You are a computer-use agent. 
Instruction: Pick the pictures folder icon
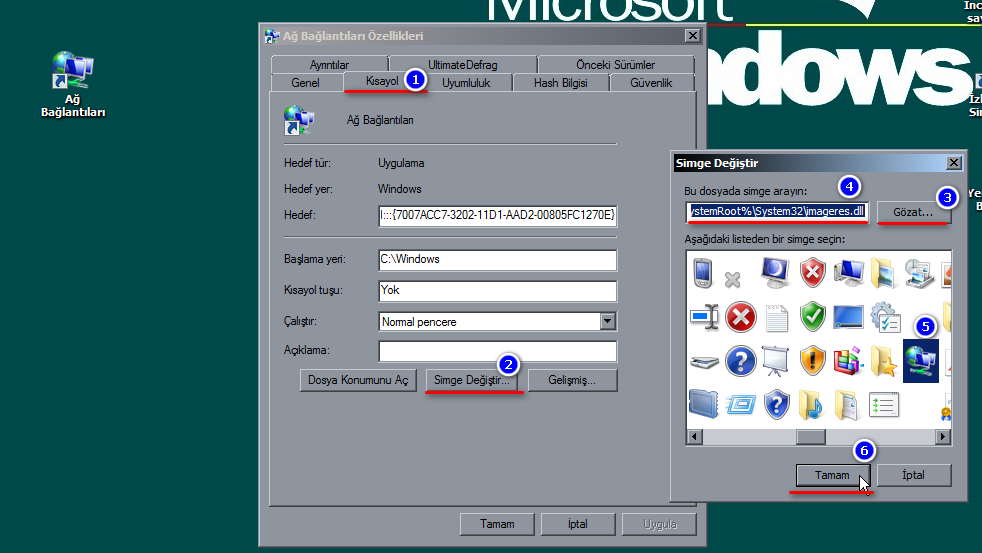coord(883,273)
